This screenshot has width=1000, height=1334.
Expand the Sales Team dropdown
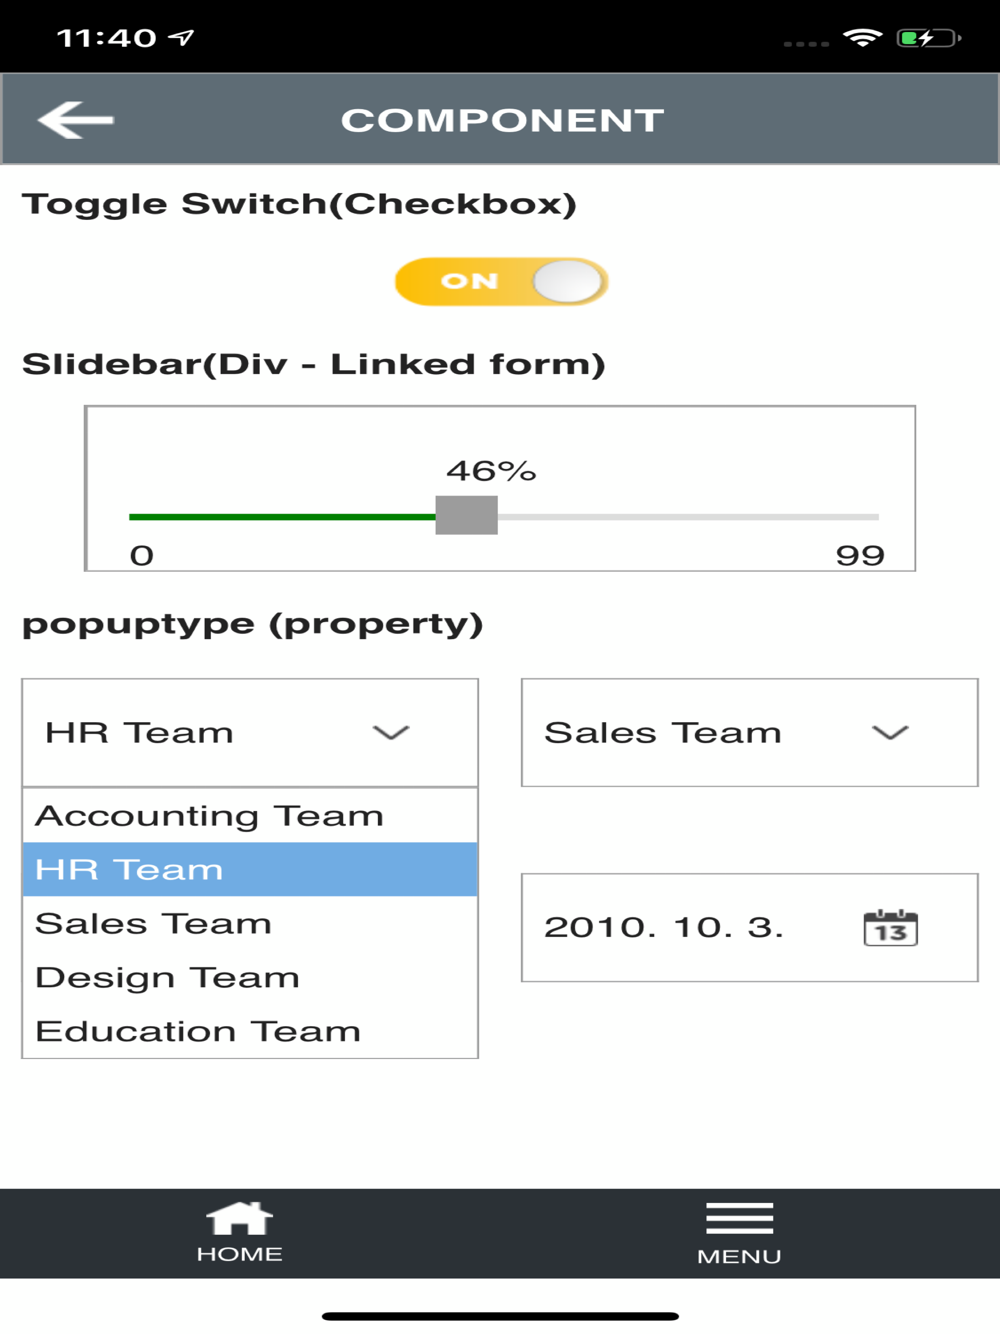[x=749, y=733]
